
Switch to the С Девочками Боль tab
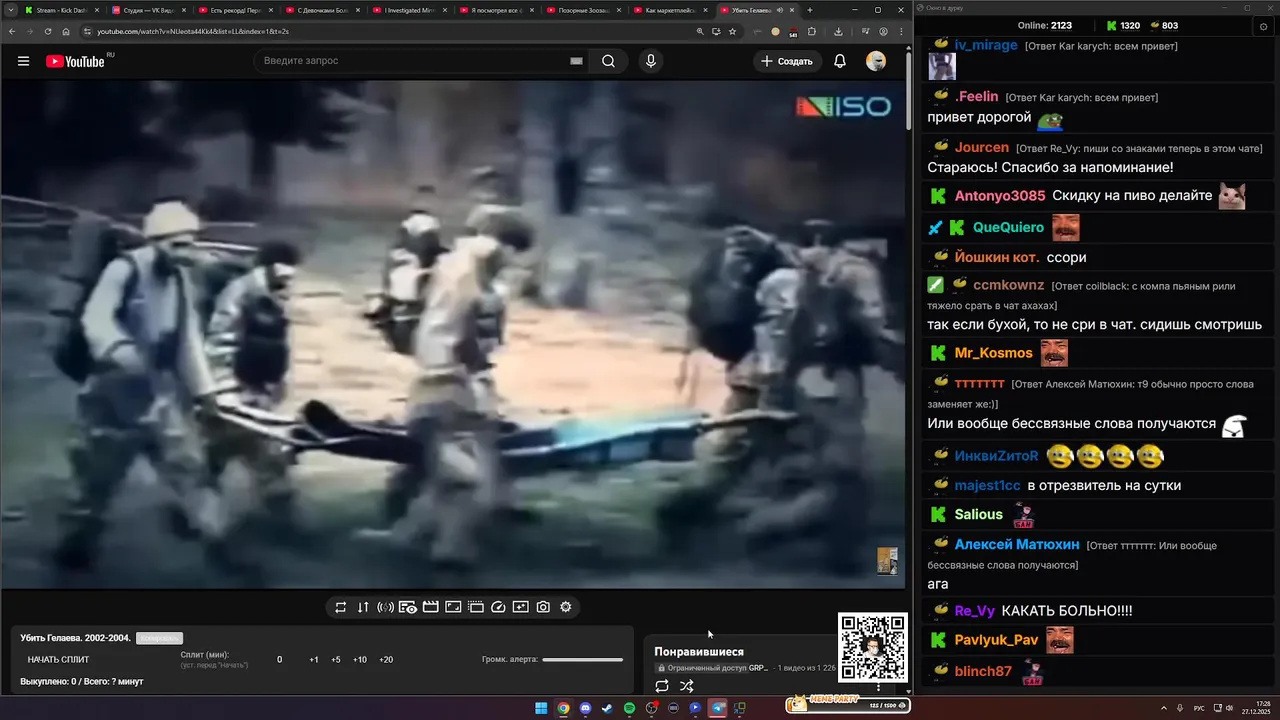pyautogui.click(x=320, y=10)
